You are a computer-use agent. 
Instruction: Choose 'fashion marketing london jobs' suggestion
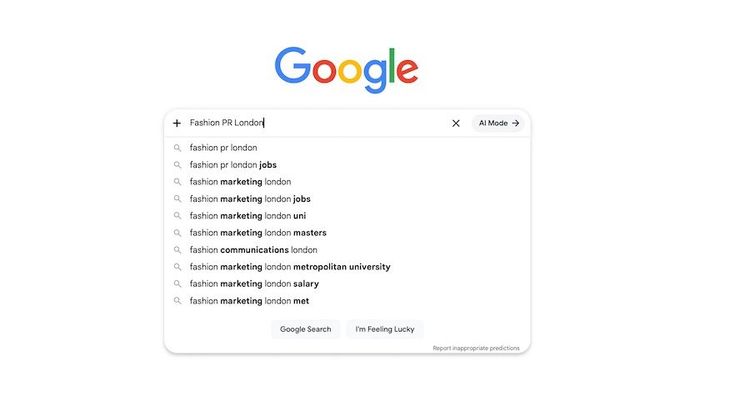coord(347,199)
